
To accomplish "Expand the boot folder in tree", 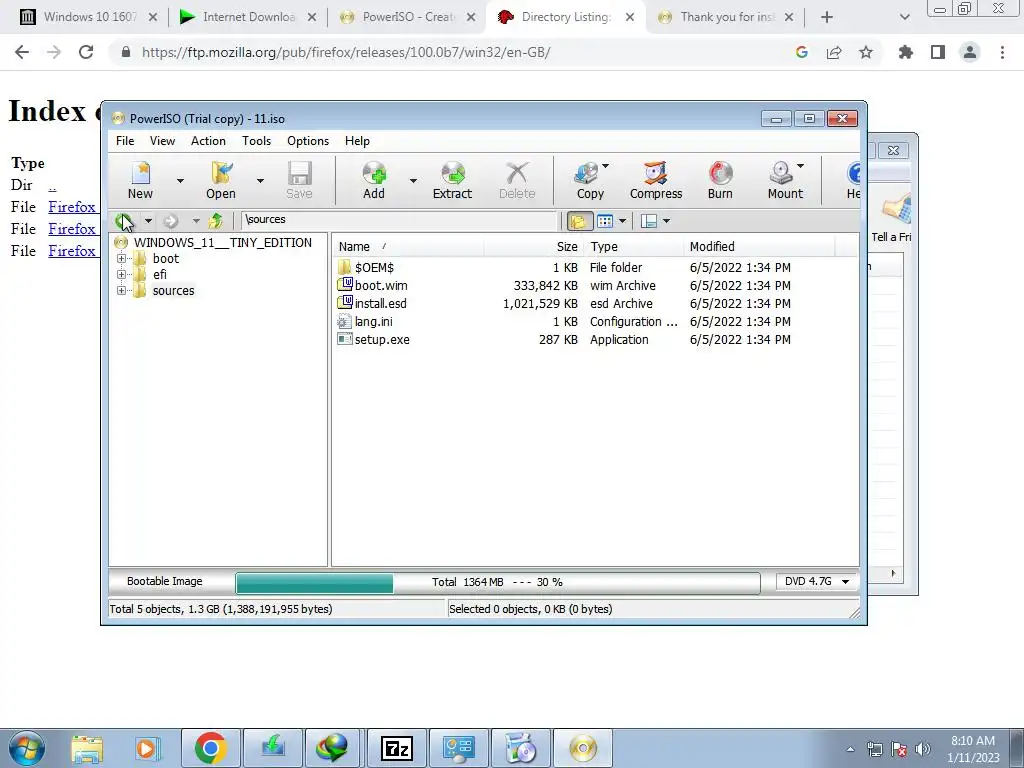I will click(x=121, y=259).
